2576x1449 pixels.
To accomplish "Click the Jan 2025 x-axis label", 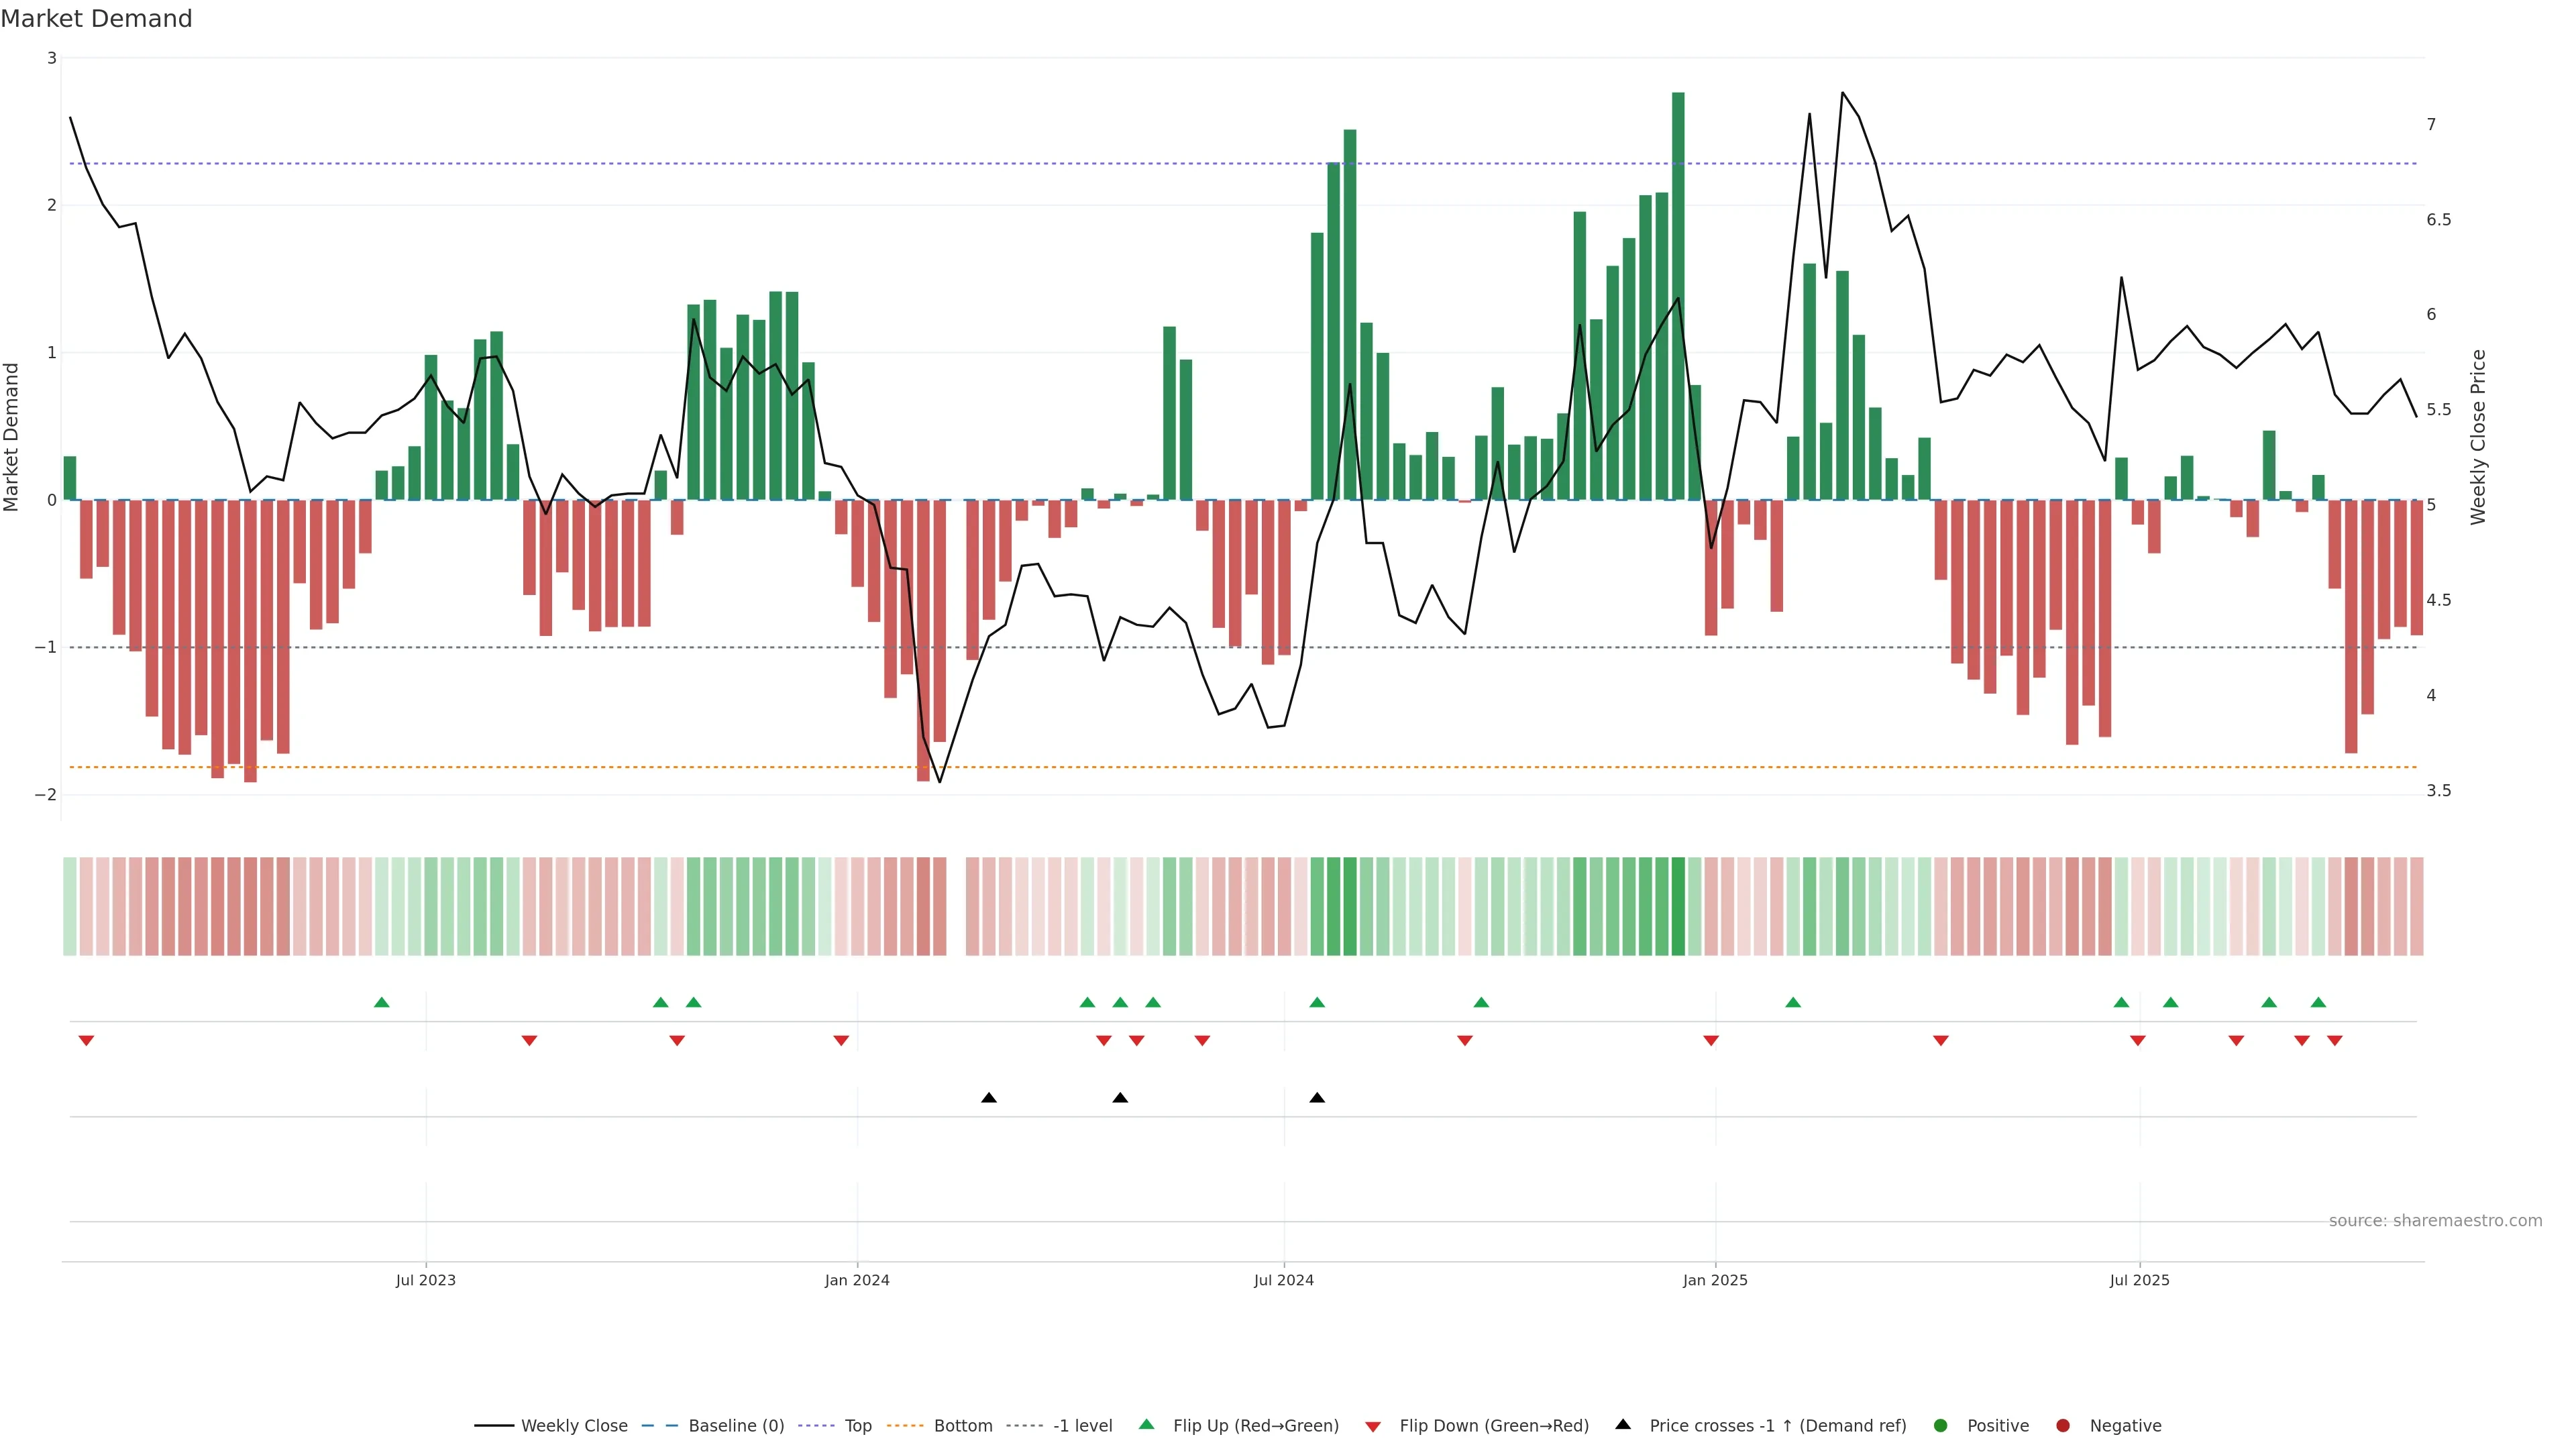I will click(x=1715, y=1280).
